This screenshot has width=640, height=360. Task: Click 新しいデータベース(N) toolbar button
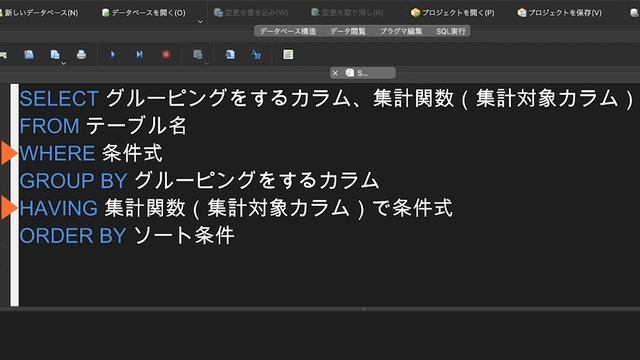[x=40, y=13]
